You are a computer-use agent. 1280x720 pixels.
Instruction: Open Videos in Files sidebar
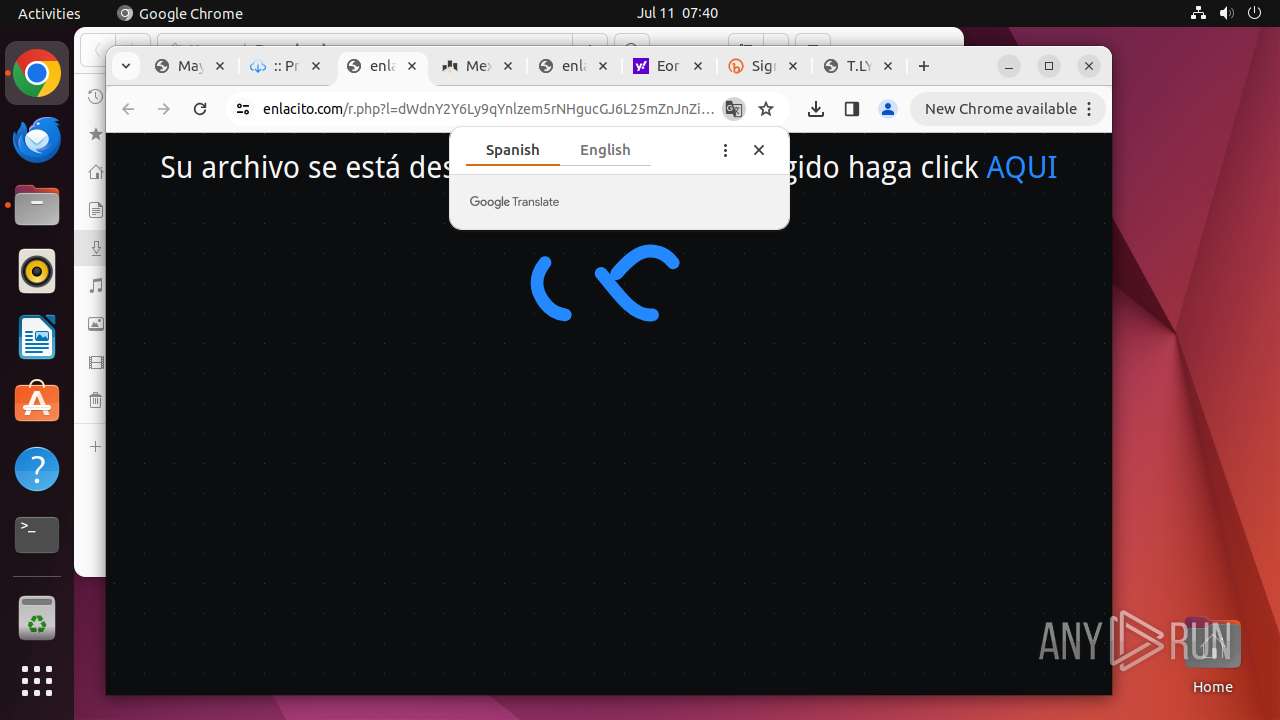95,362
